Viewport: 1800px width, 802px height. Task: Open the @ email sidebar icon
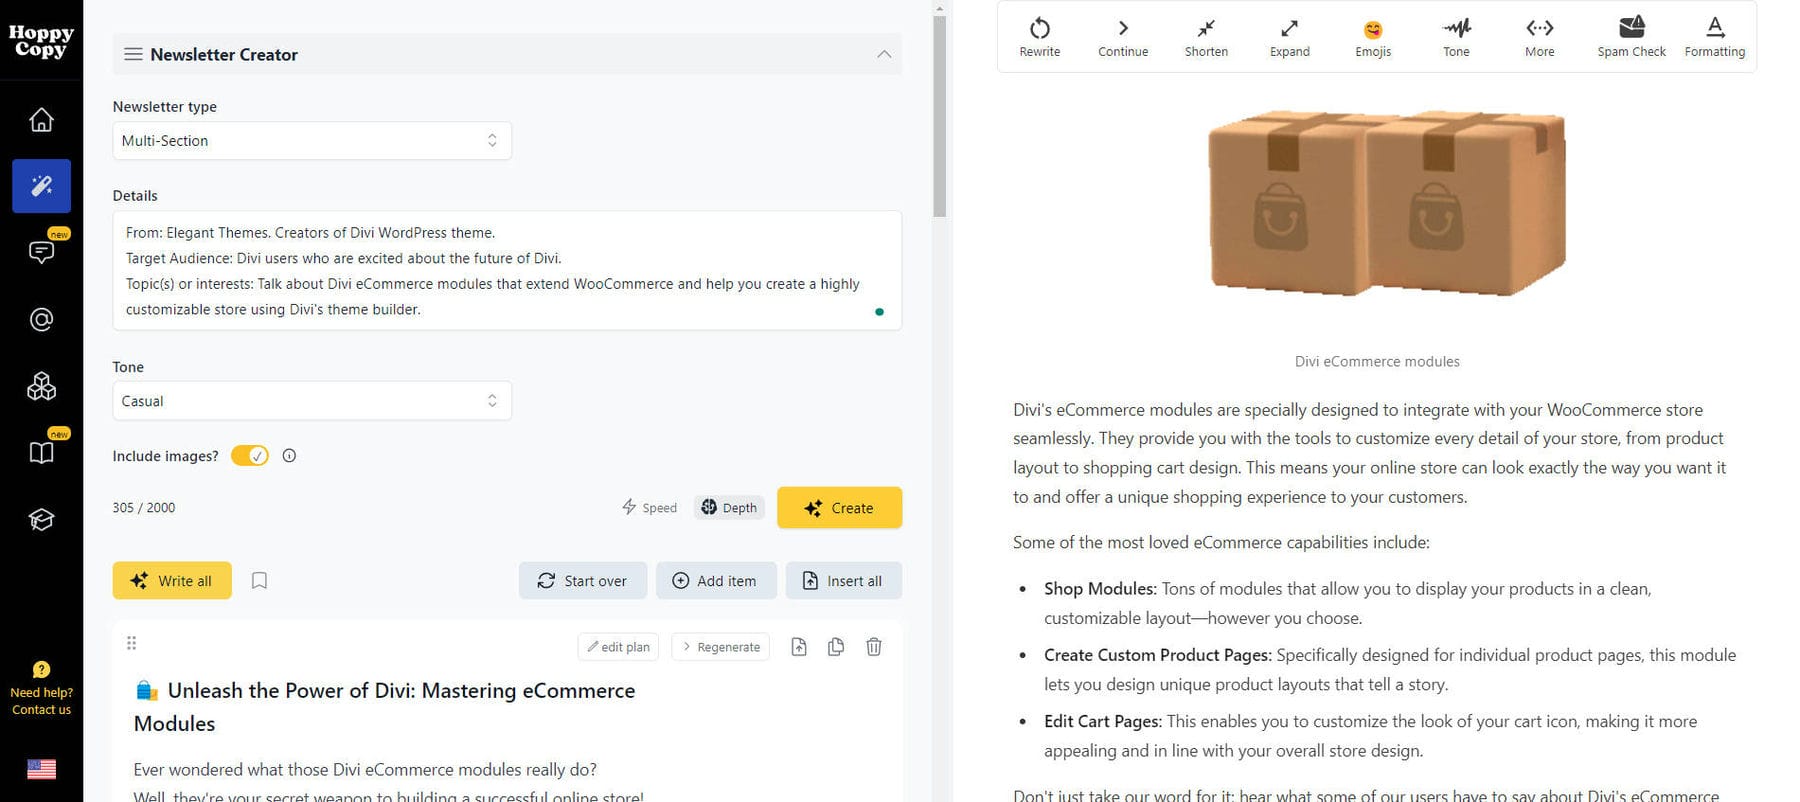[41, 319]
